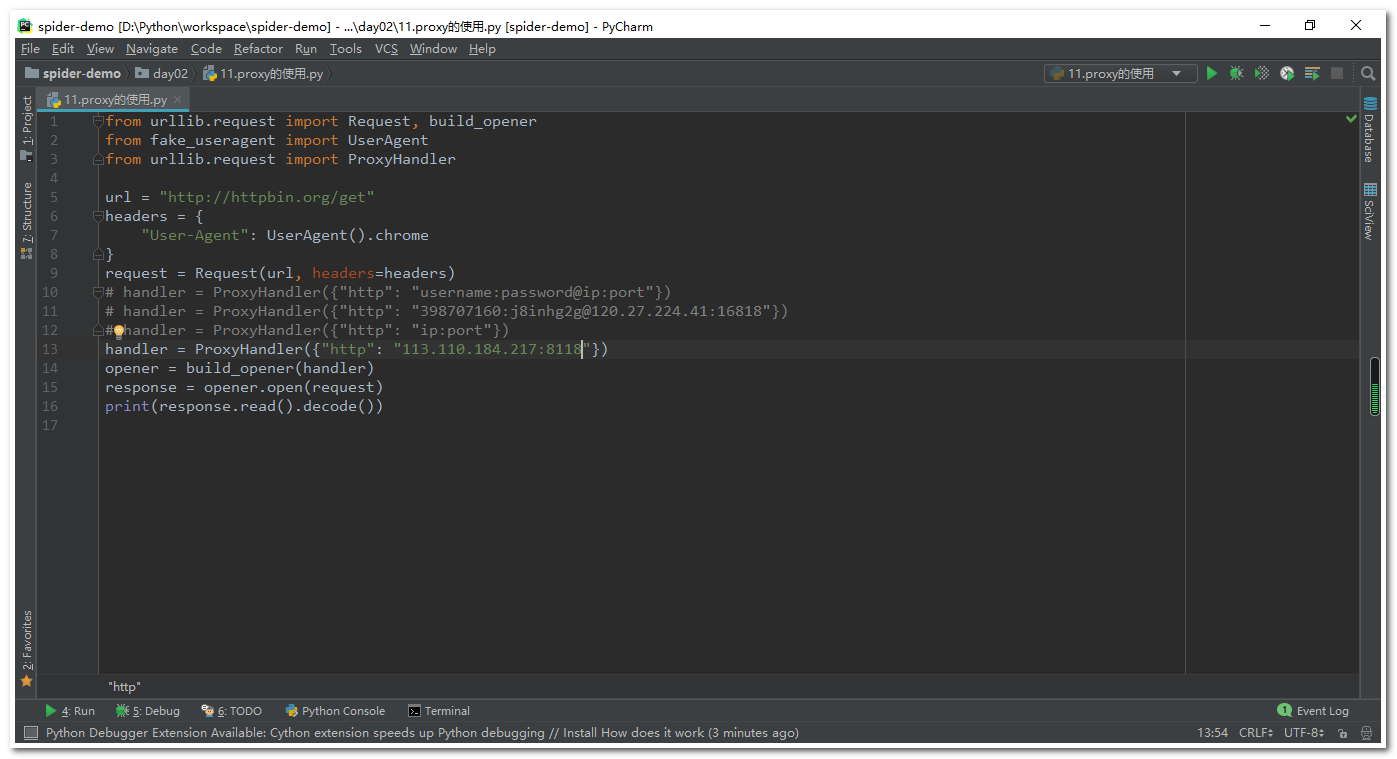1397x759 pixels.
Task: Click the Hector inspector icon in status bar
Action: (1365, 733)
